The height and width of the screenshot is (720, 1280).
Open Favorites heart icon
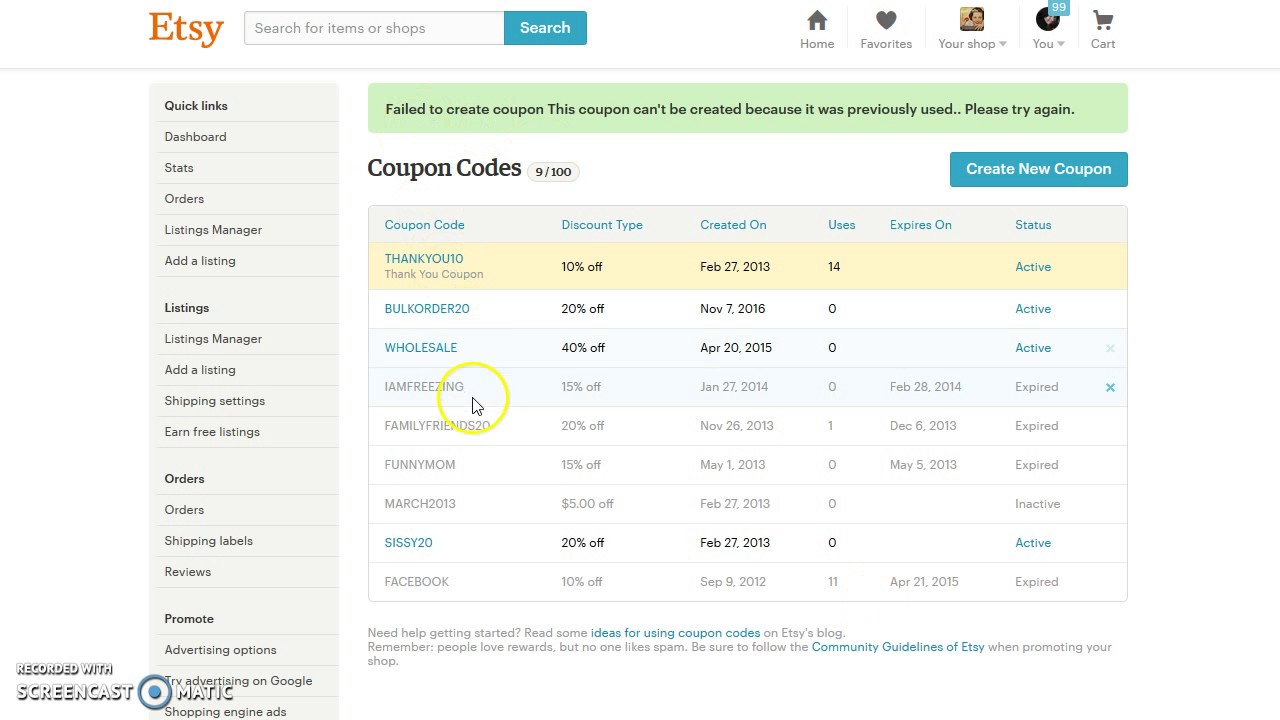(886, 21)
